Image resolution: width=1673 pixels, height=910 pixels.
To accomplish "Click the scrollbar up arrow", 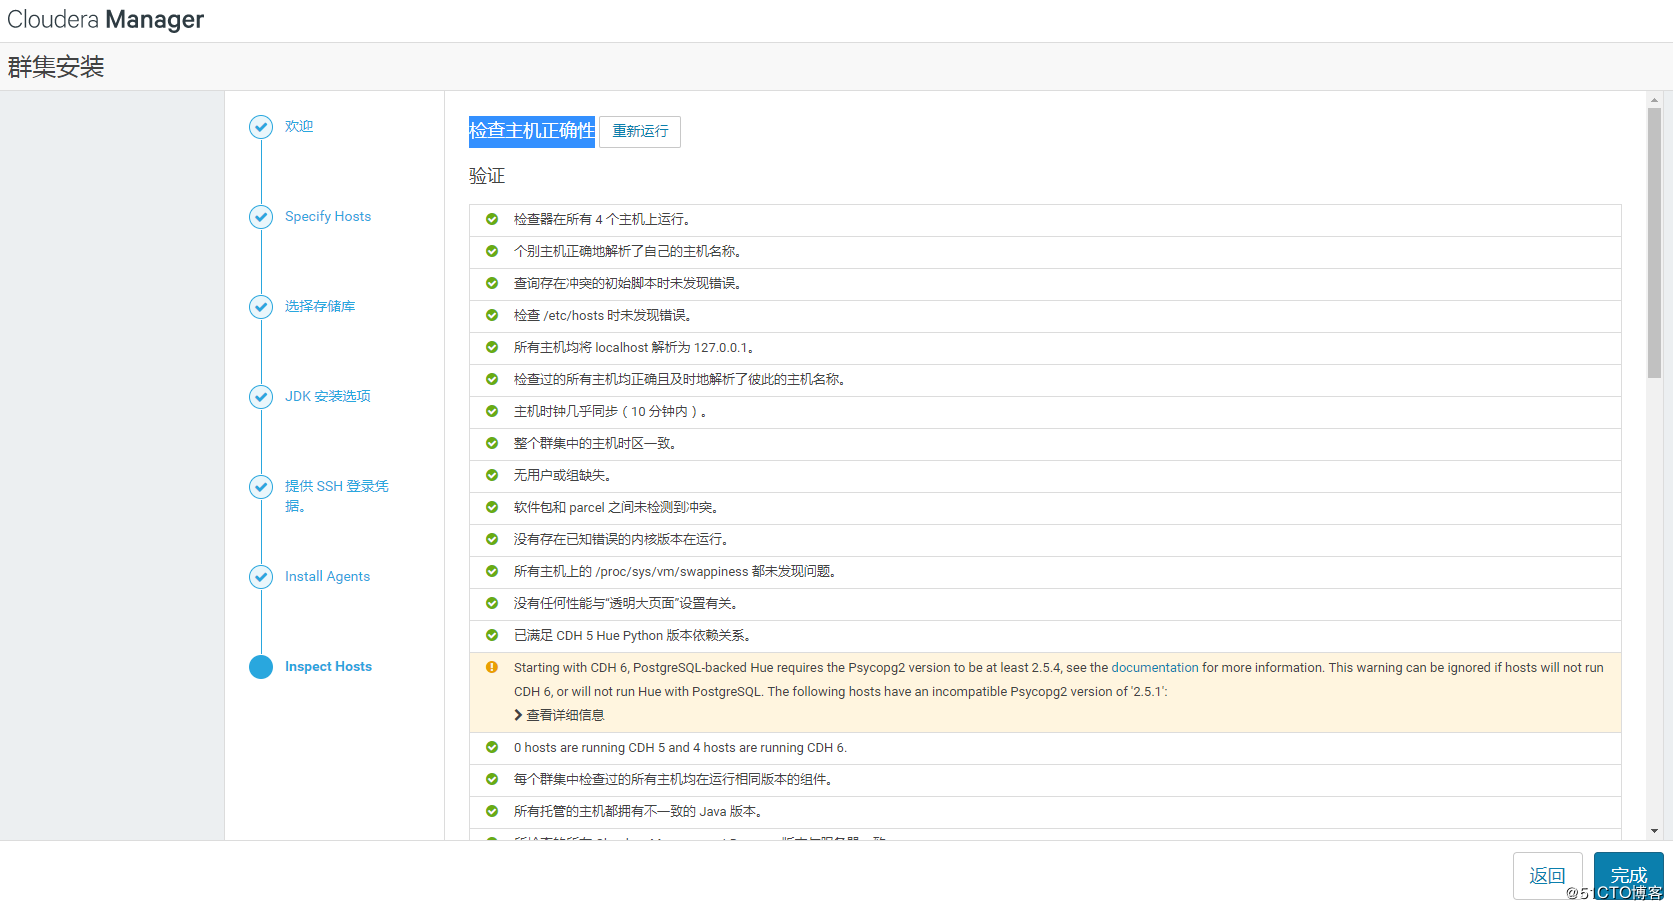I will (x=1654, y=100).
